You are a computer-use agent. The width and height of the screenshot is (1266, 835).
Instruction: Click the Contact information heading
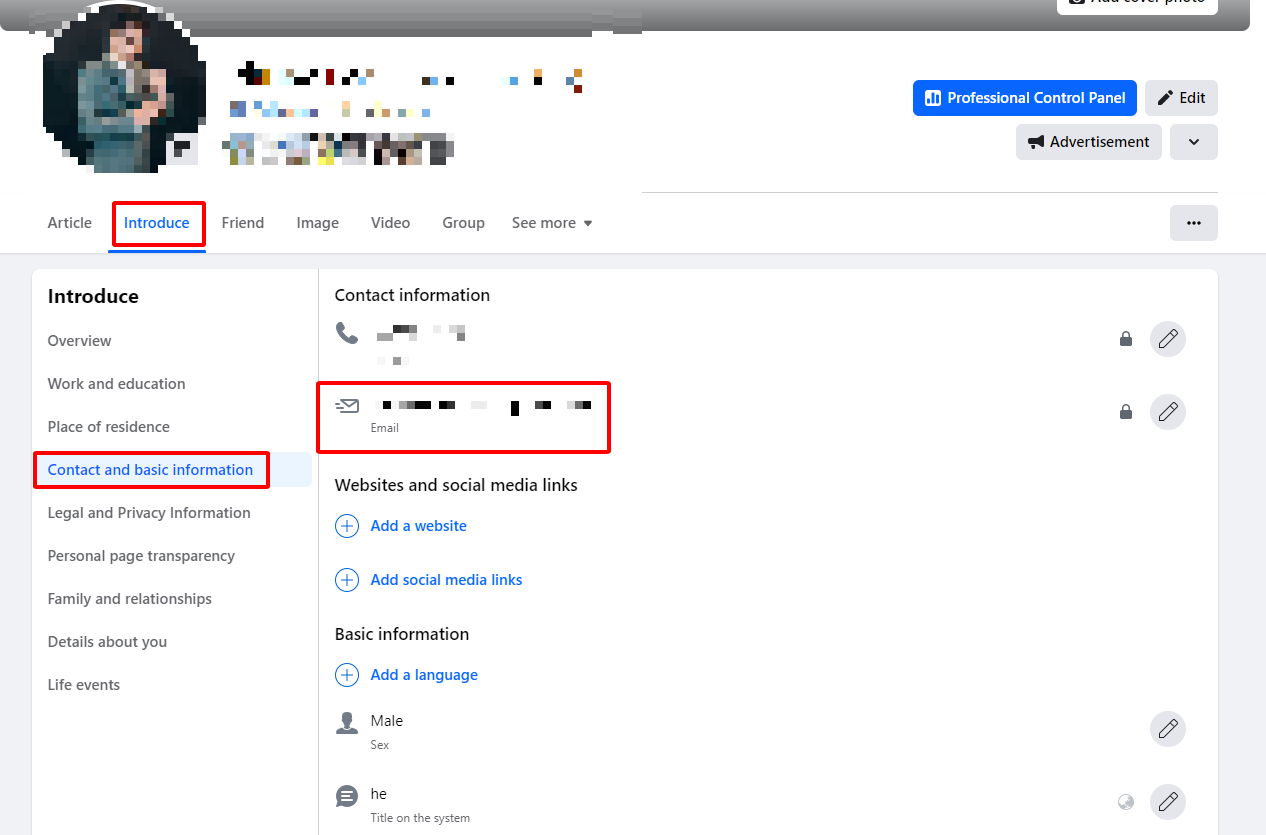point(413,295)
